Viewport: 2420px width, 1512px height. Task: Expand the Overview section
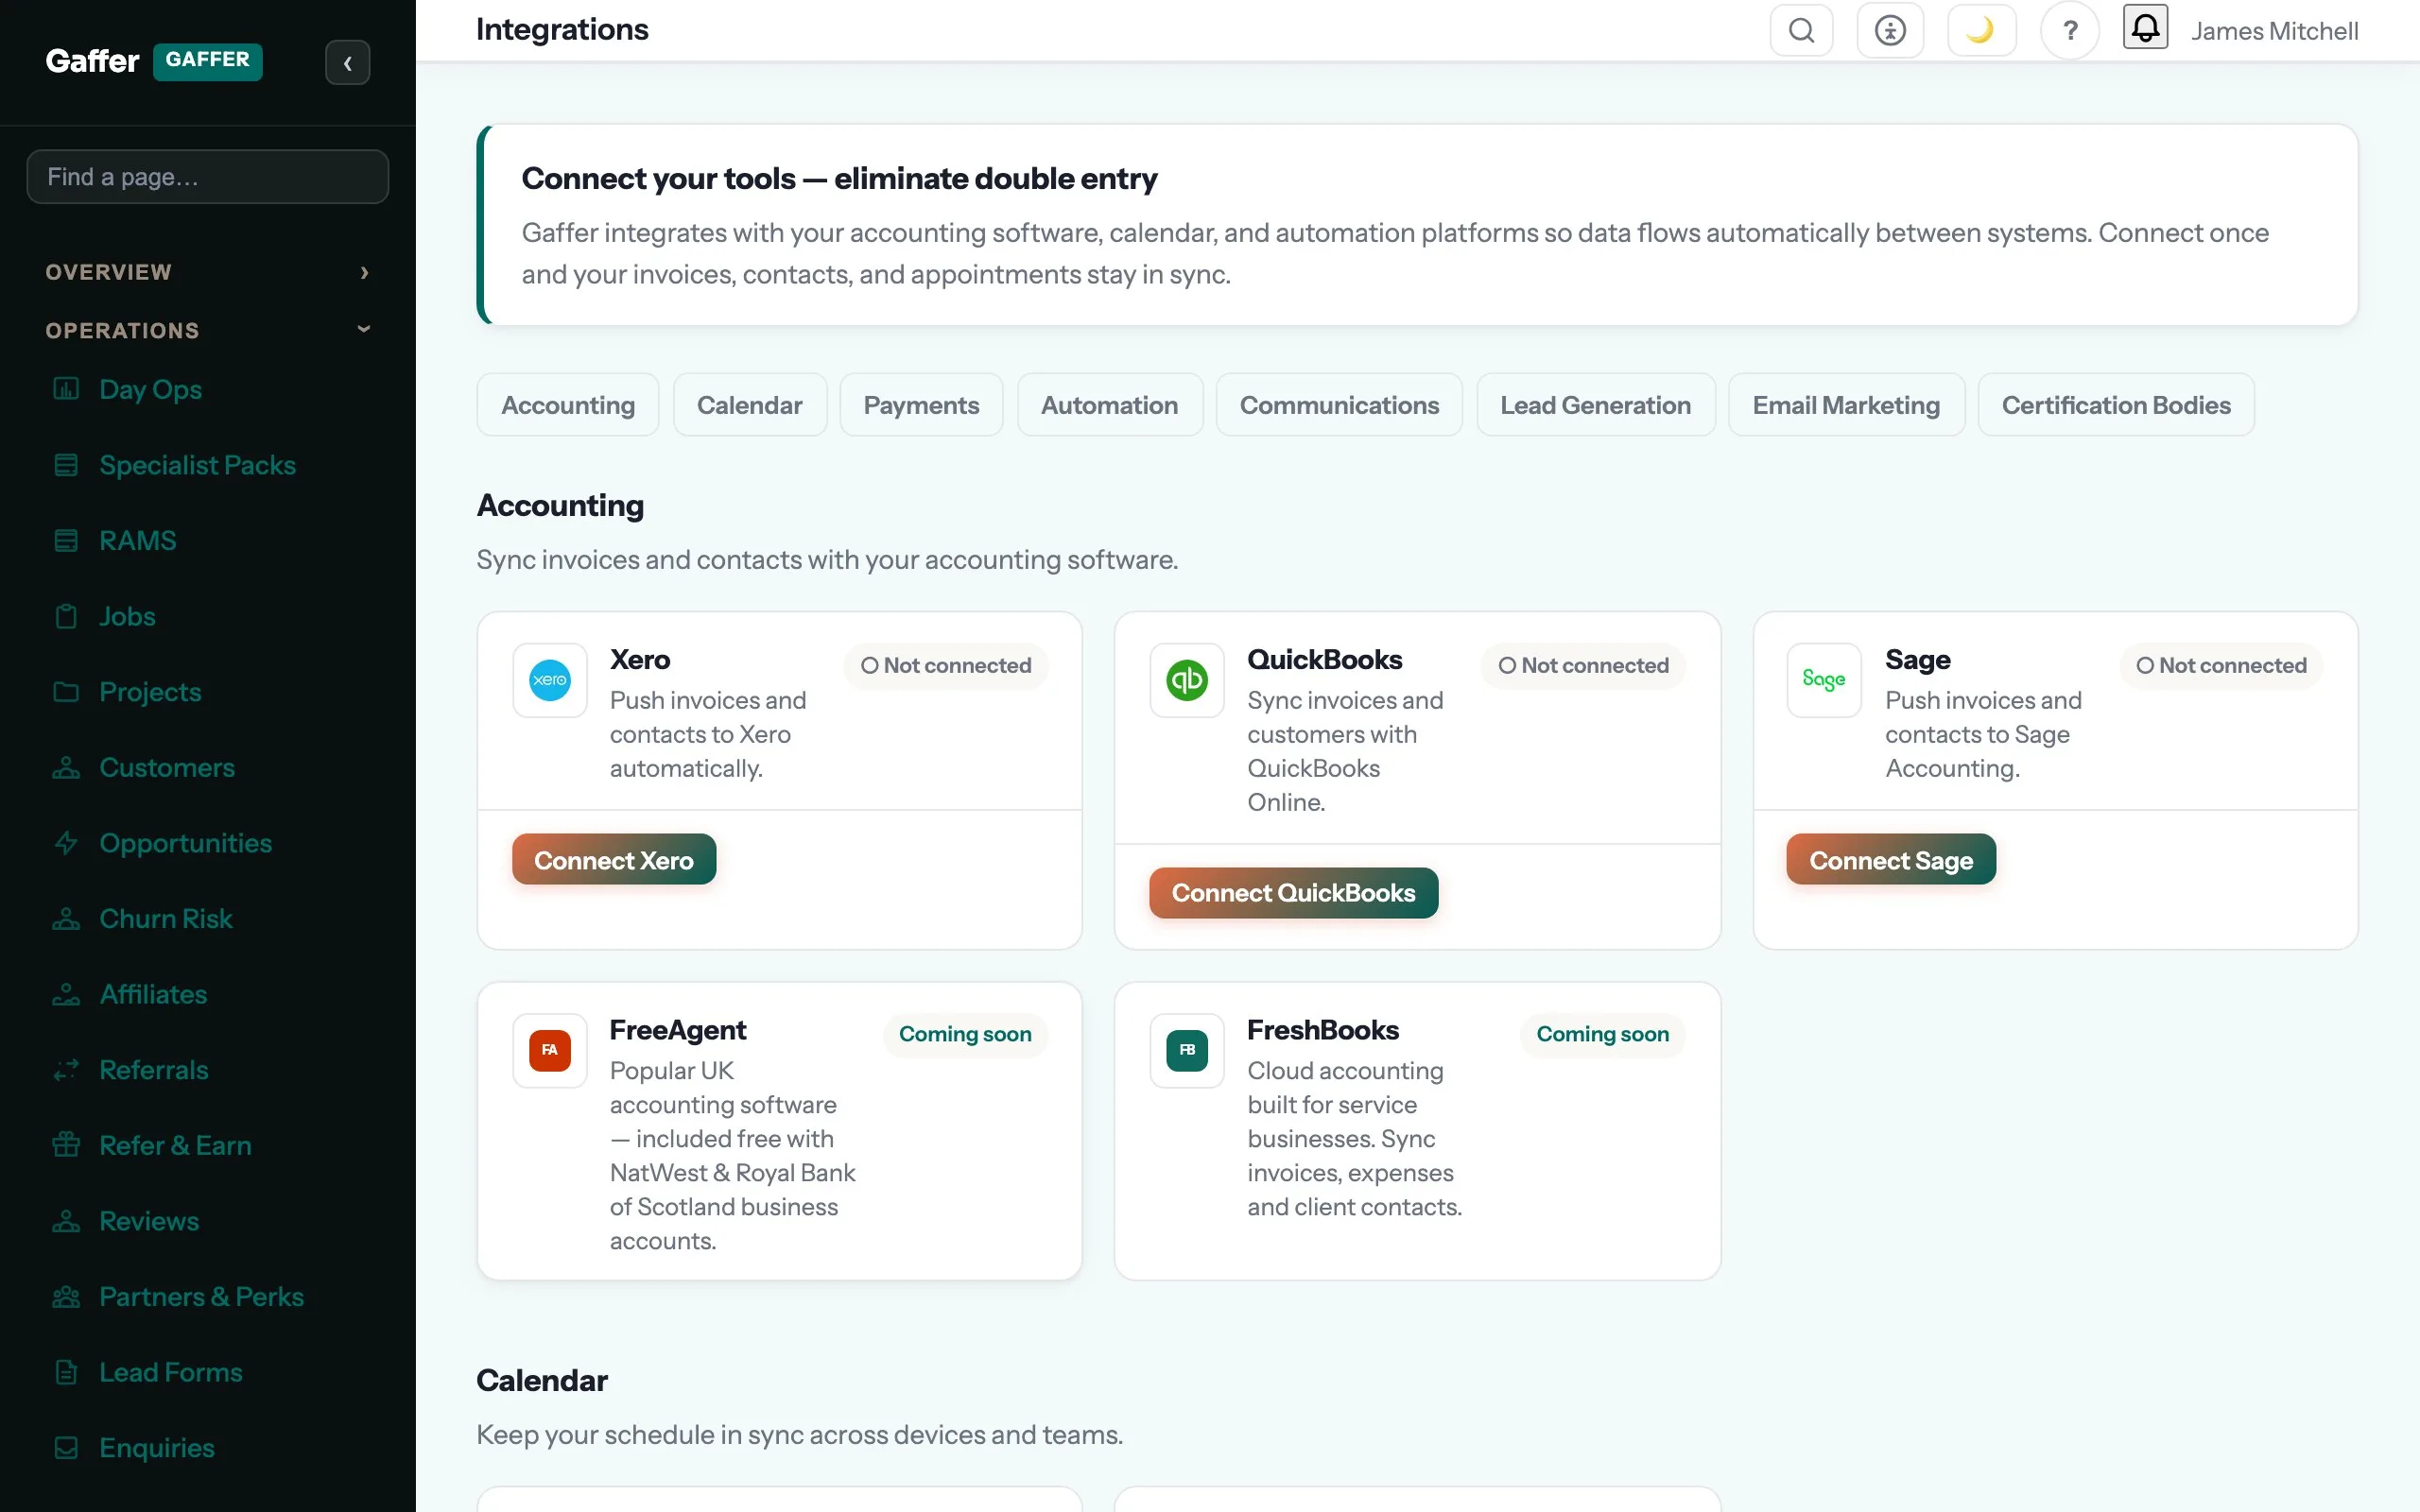click(x=208, y=272)
